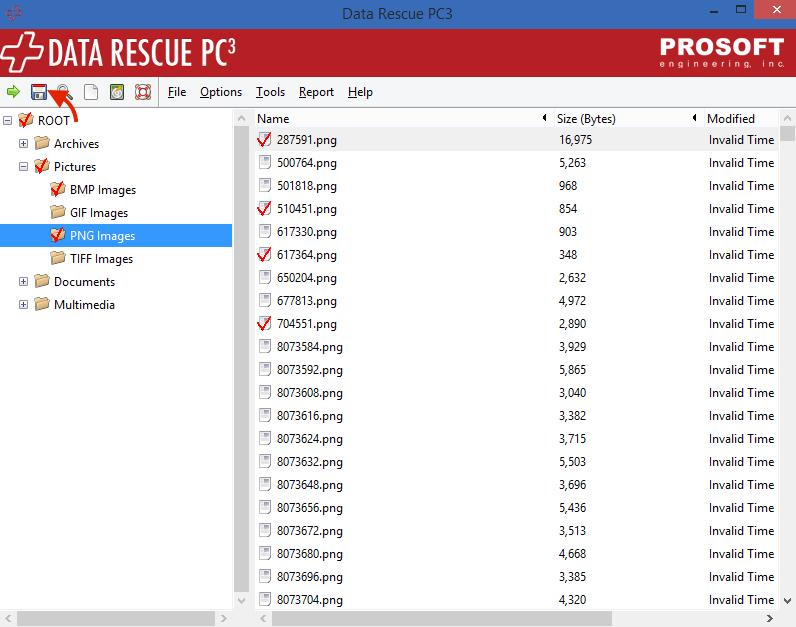Click the file list scroll down arrow
796x627 pixels.
[x=787, y=601]
